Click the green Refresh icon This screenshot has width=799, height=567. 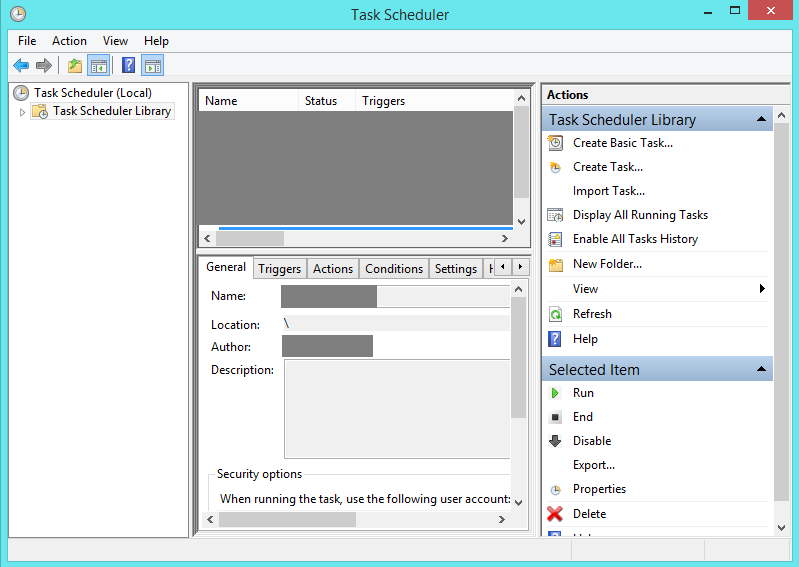click(555, 314)
